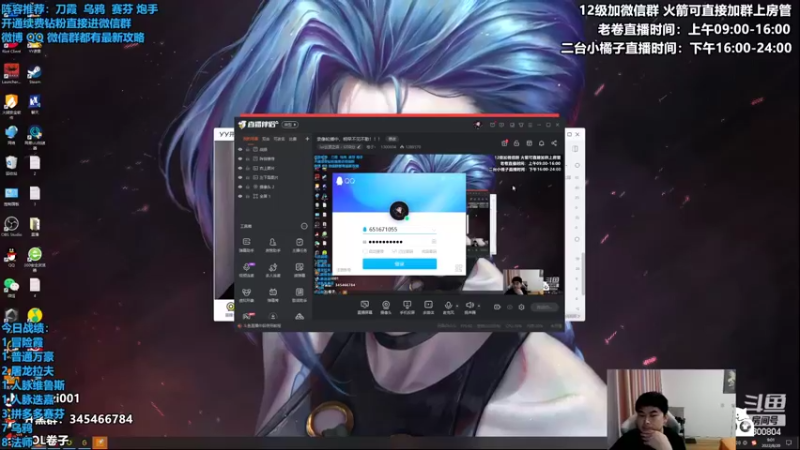Image resolution: width=800 pixels, height=450 pixels.
Task: Click the record camera icon near start button
Action: (497, 307)
